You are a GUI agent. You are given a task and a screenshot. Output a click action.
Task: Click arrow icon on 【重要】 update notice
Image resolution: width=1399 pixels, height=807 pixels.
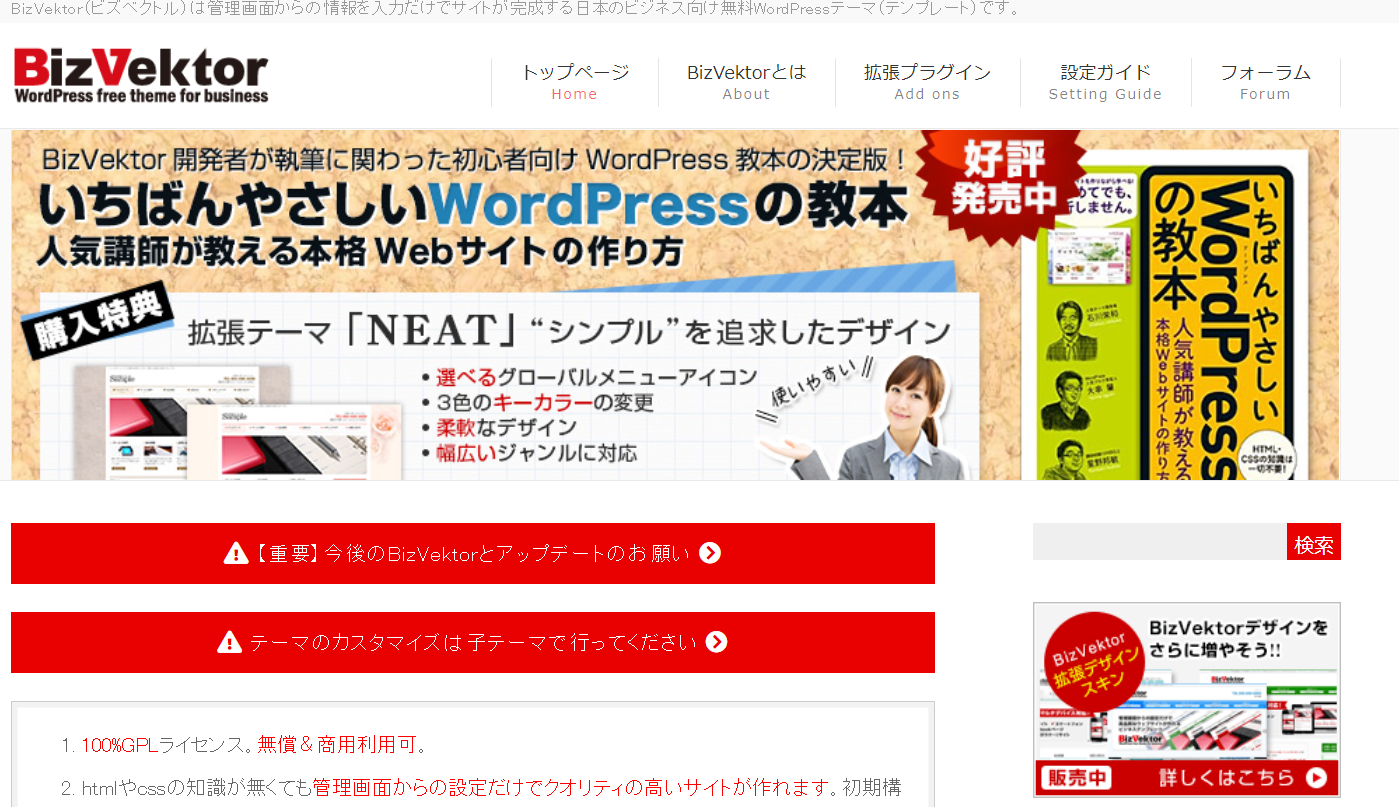click(x=710, y=553)
